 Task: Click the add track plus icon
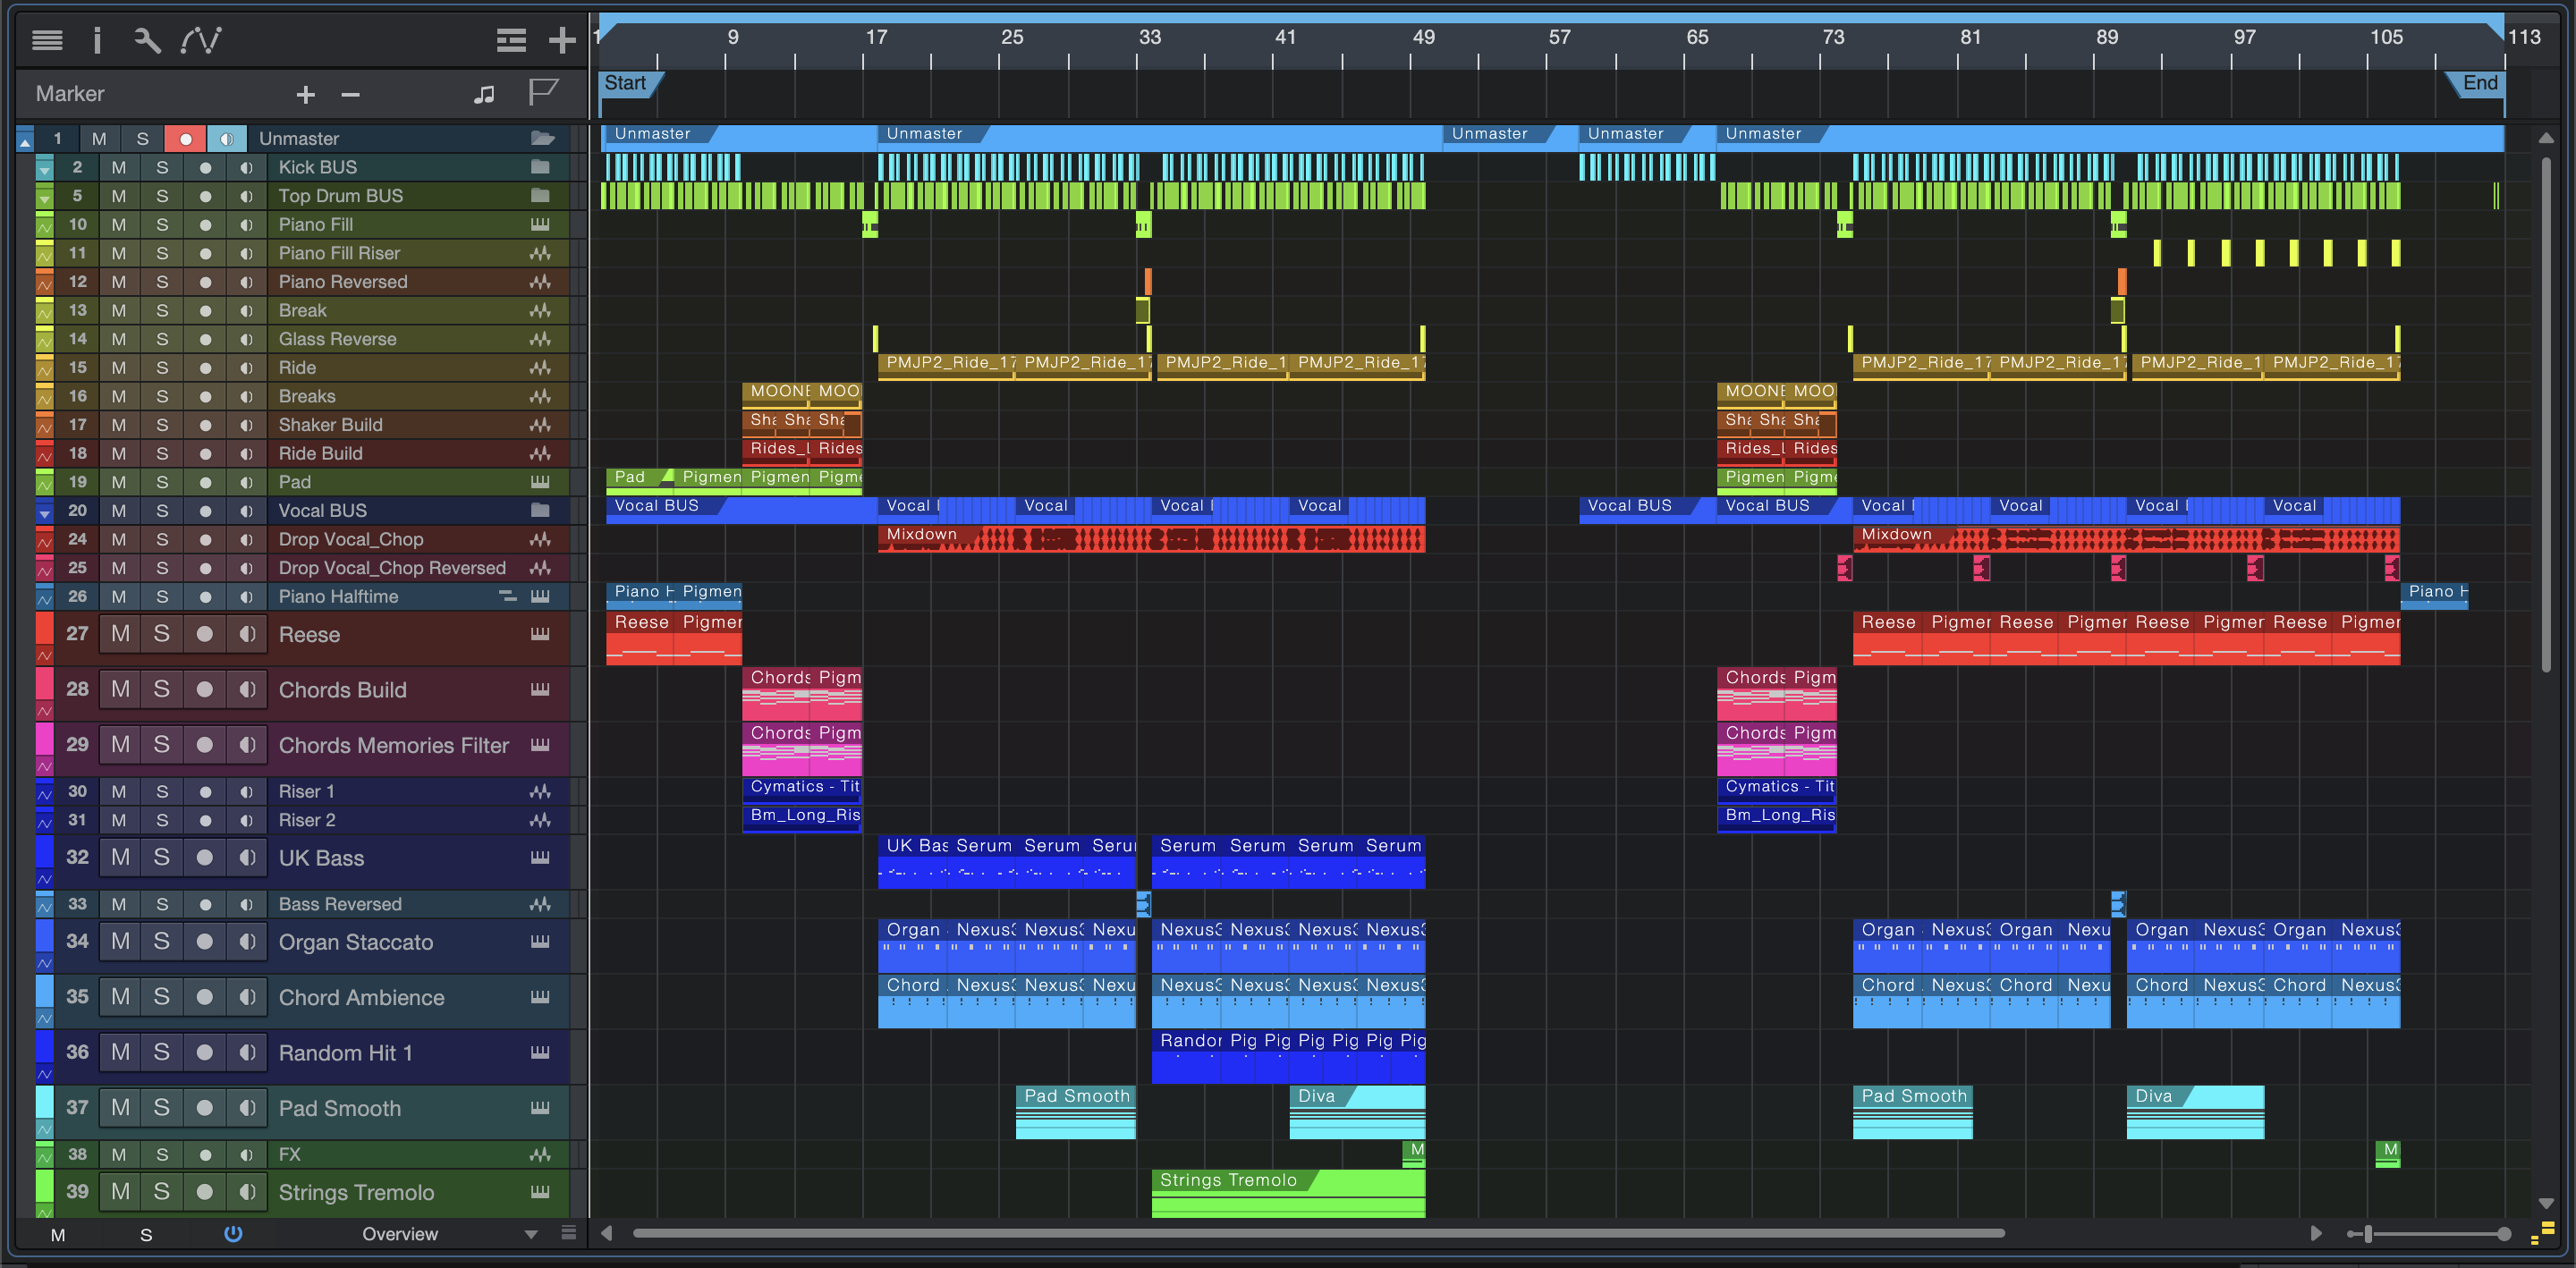click(x=562, y=40)
